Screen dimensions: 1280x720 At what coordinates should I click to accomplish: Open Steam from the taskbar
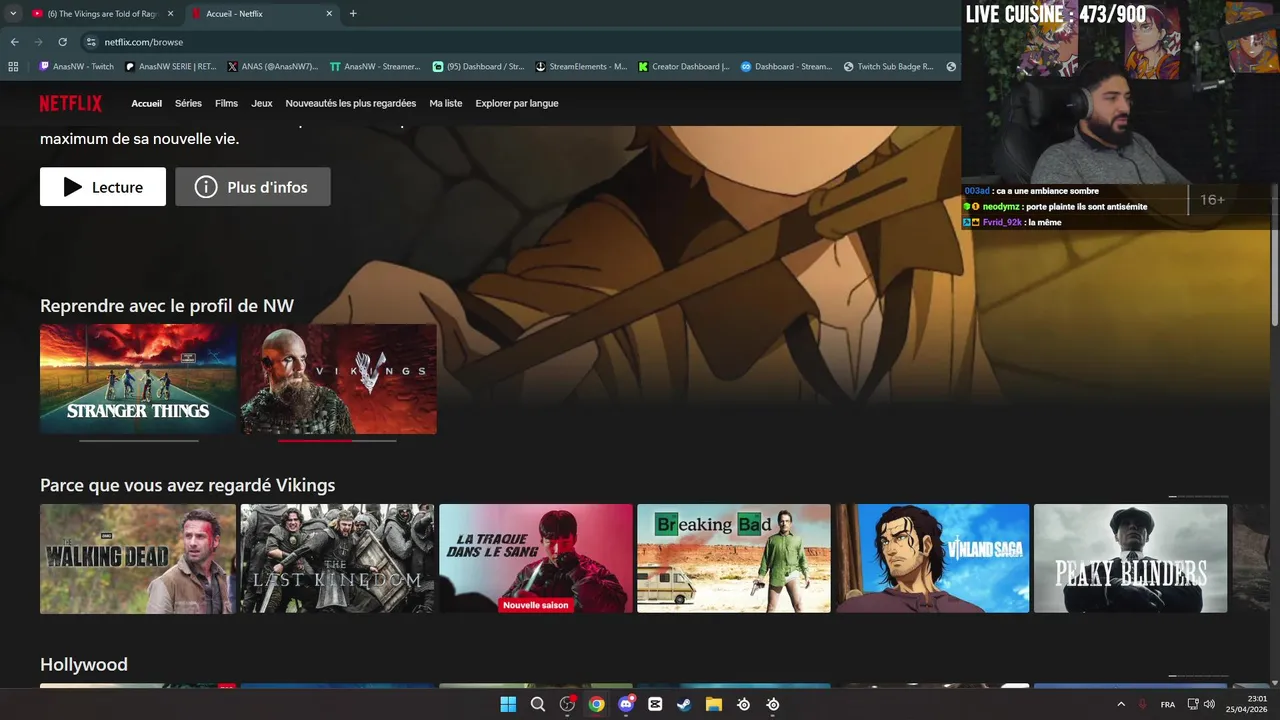click(x=684, y=704)
